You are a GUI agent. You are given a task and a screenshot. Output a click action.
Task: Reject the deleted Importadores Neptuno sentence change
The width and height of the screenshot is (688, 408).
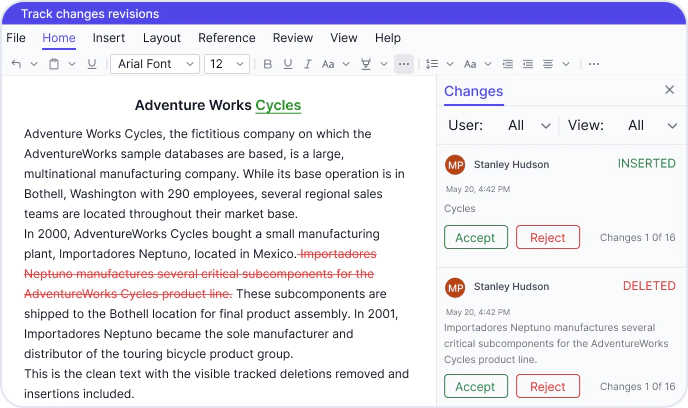[x=548, y=387]
